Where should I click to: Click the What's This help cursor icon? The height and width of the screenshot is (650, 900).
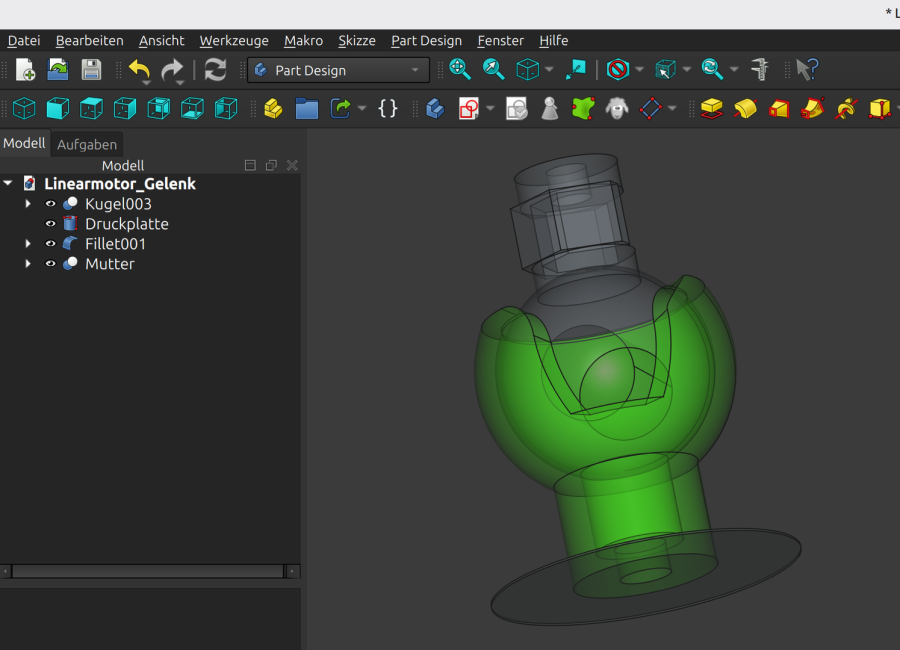tap(808, 70)
